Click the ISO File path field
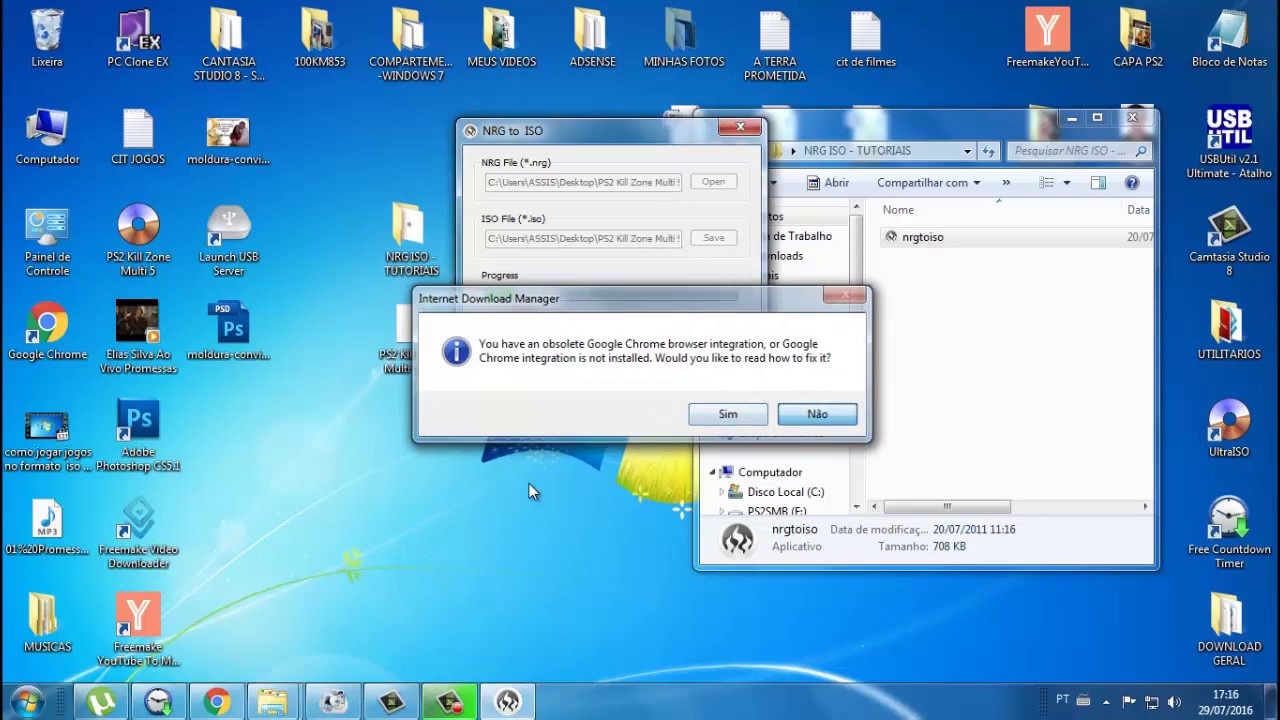1280x720 pixels. 583,238
